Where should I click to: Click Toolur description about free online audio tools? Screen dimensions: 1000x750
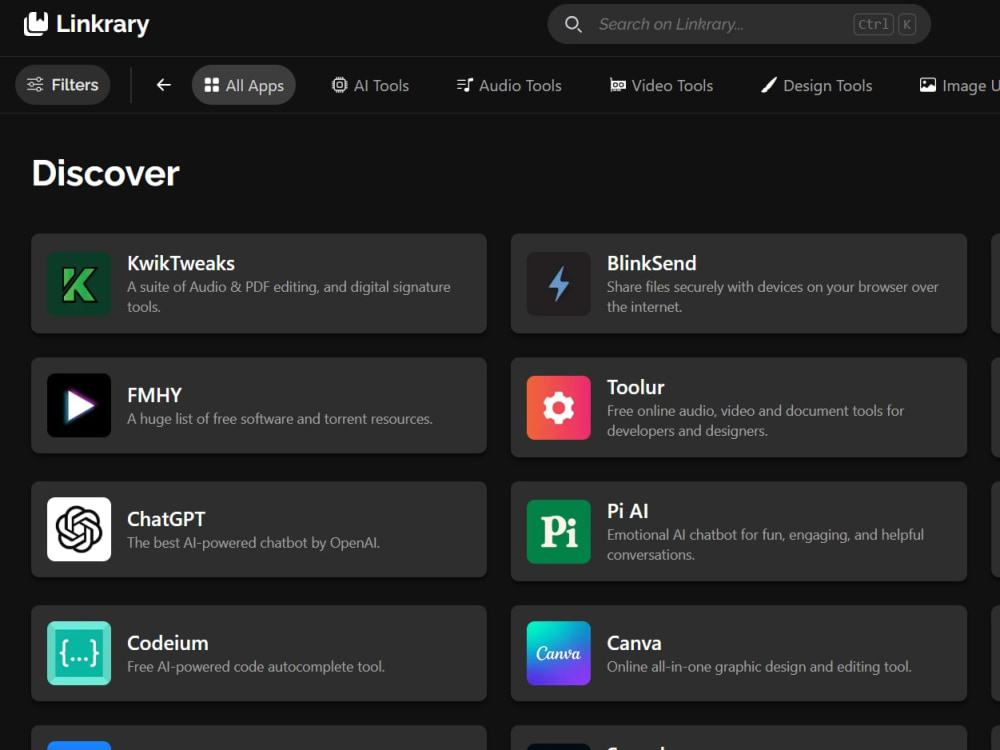pos(755,421)
